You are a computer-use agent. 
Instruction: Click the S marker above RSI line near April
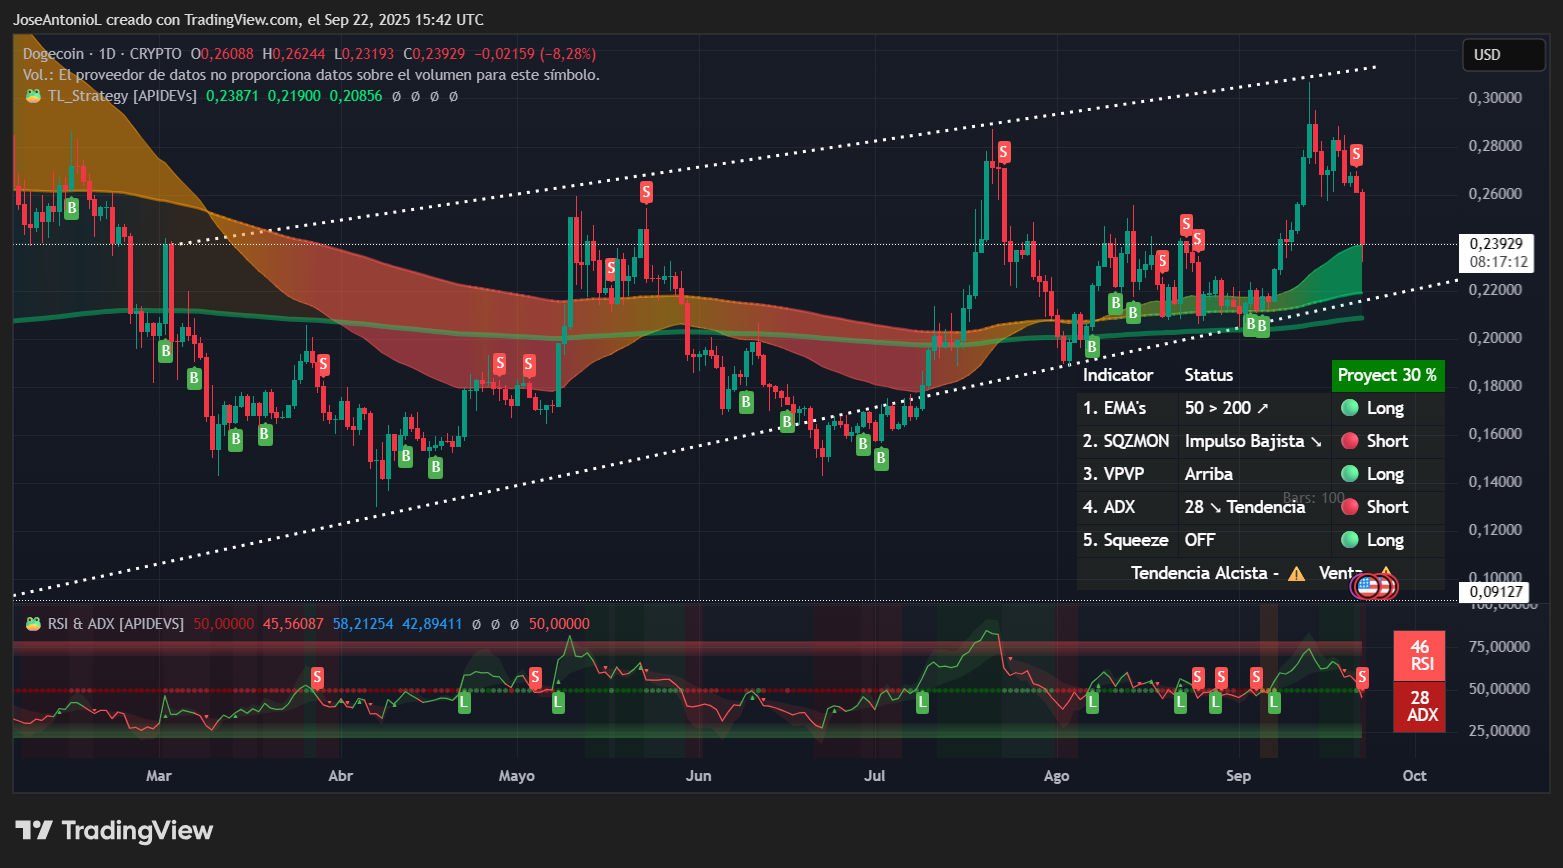coord(317,678)
